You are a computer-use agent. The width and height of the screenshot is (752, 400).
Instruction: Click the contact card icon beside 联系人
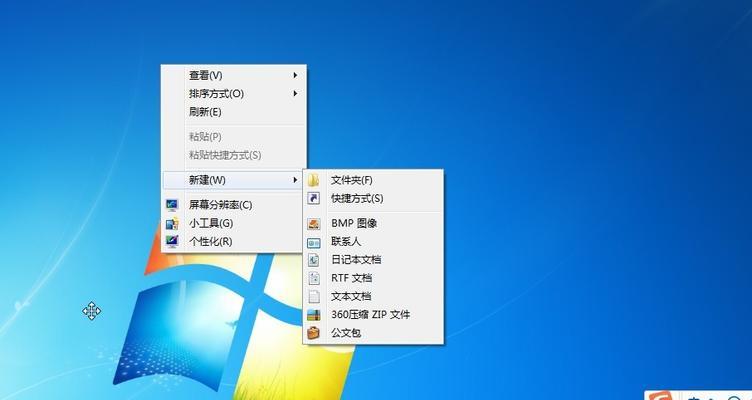click(x=314, y=243)
